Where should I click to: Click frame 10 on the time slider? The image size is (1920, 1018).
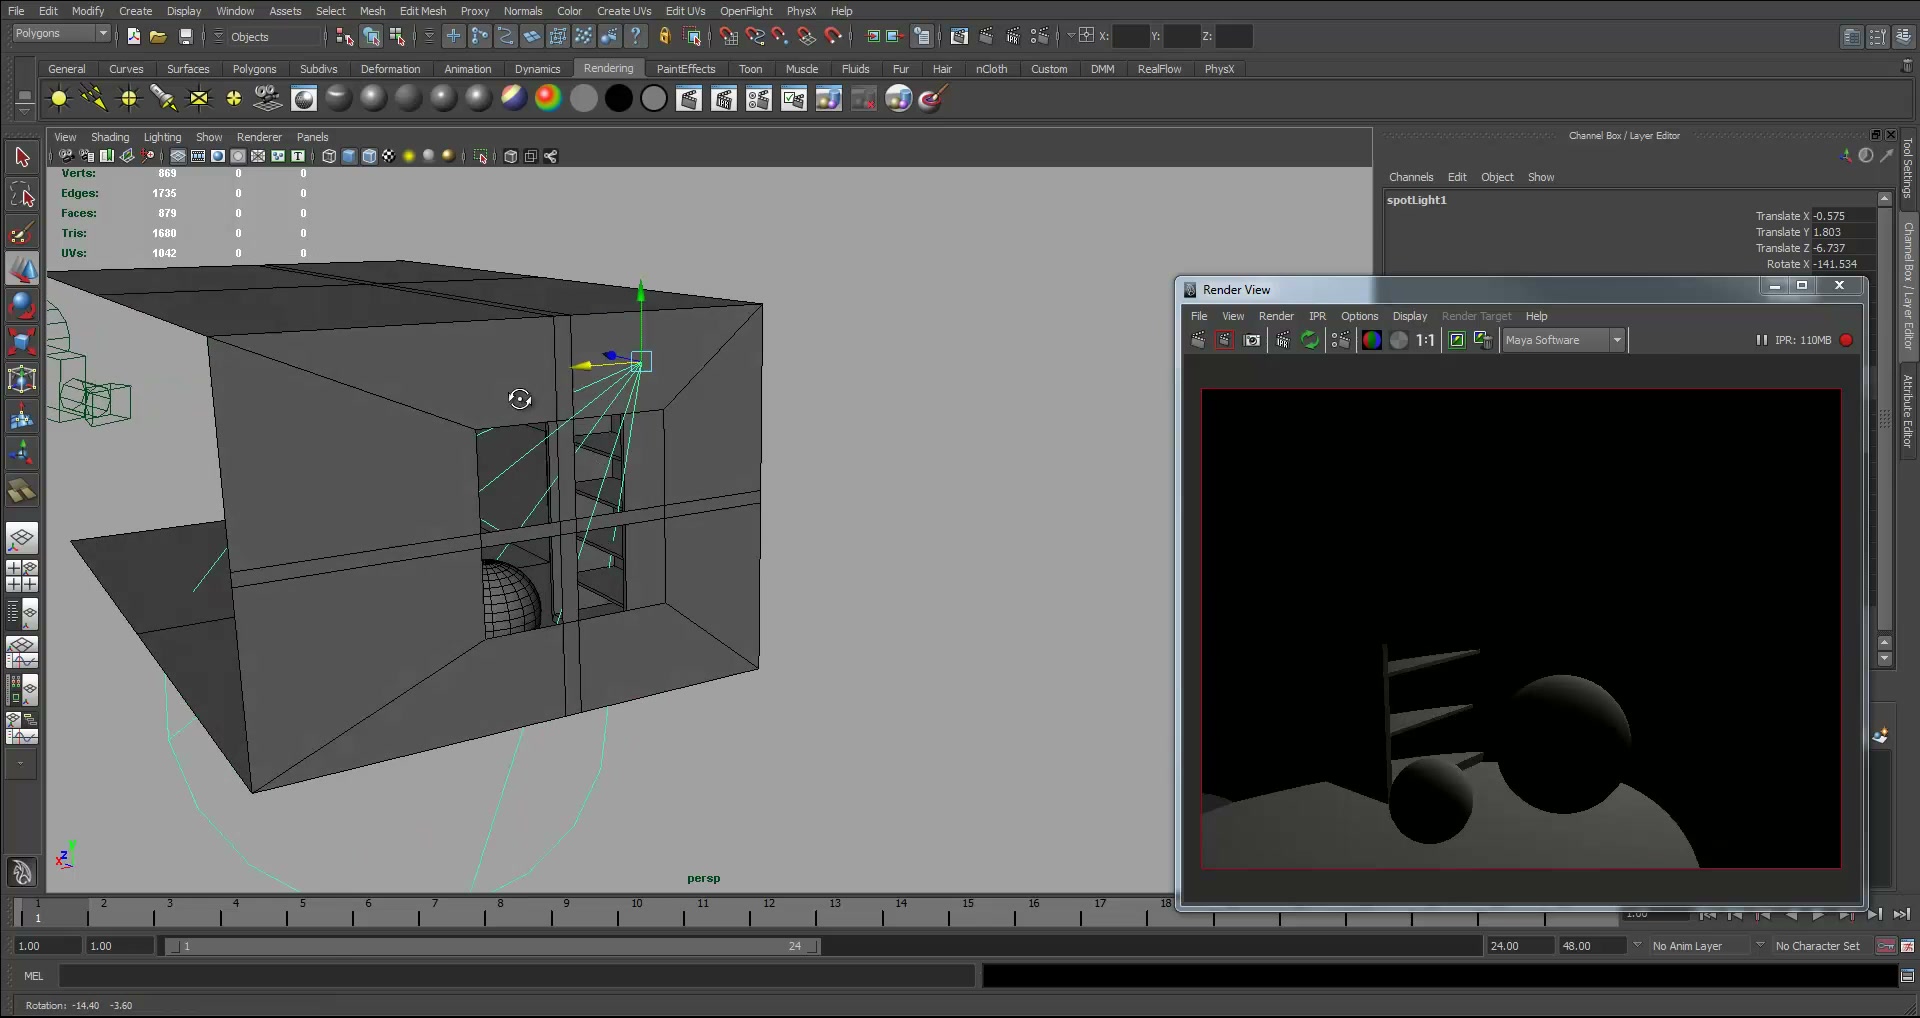coord(636,911)
